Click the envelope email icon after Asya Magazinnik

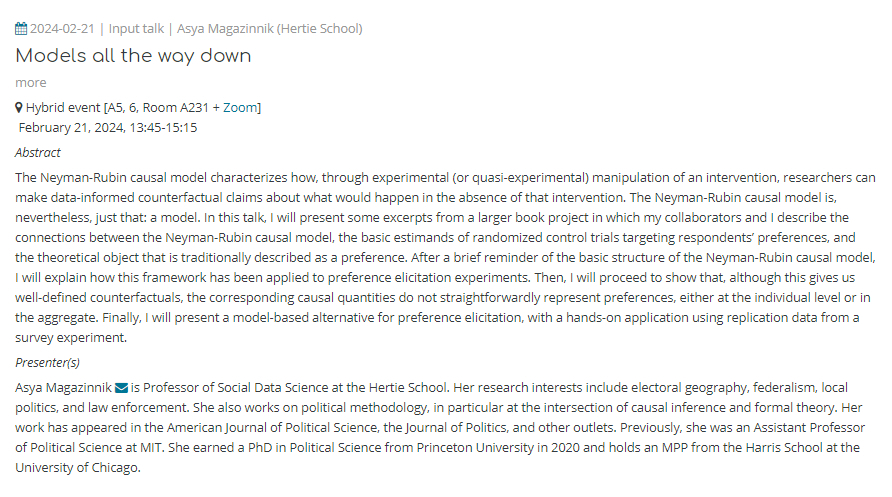pos(122,387)
